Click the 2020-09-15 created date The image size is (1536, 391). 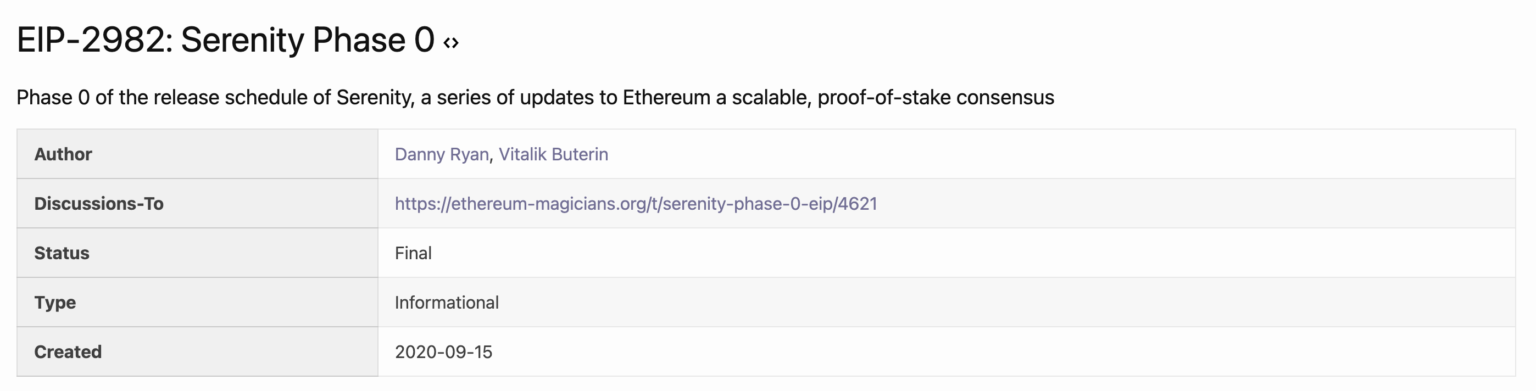point(444,352)
